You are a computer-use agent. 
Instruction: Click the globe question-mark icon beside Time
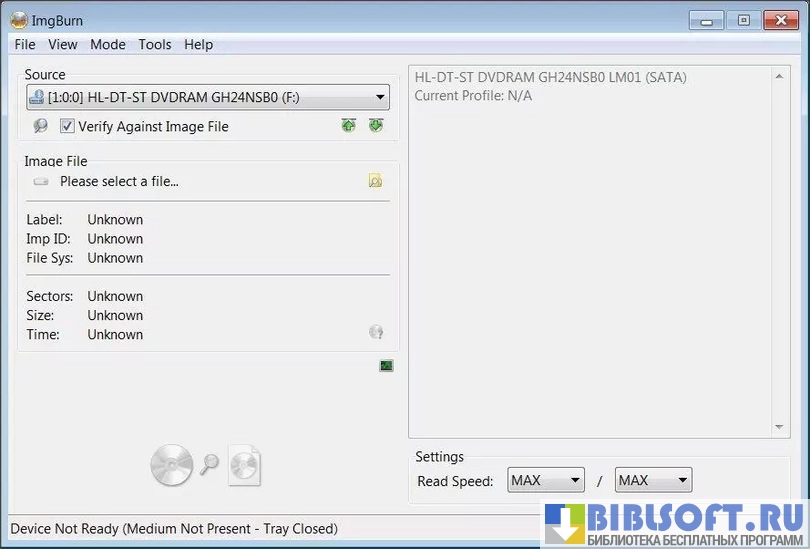click(x=376, y=333)
